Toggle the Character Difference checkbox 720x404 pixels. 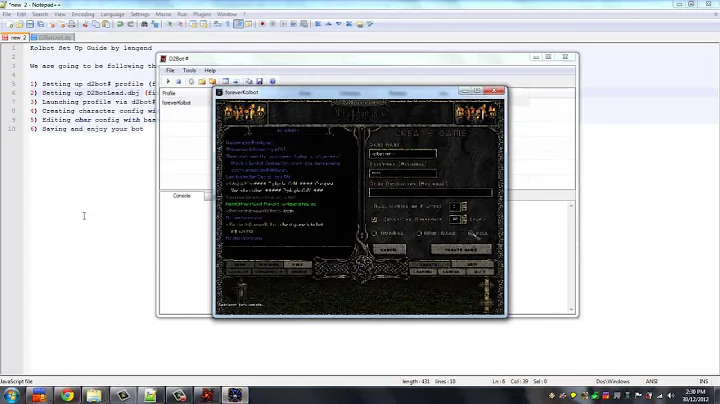click(374, 219)
